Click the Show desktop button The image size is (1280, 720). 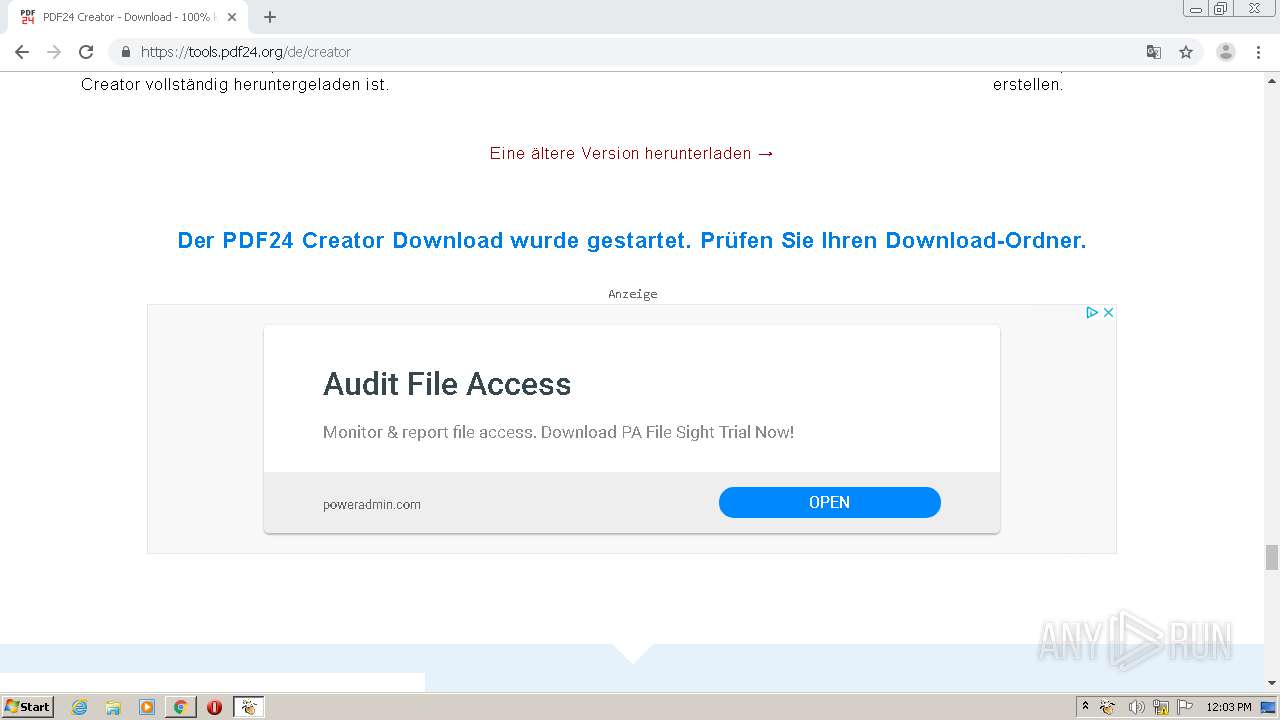pyautogui.click(x=1268, y=707)
